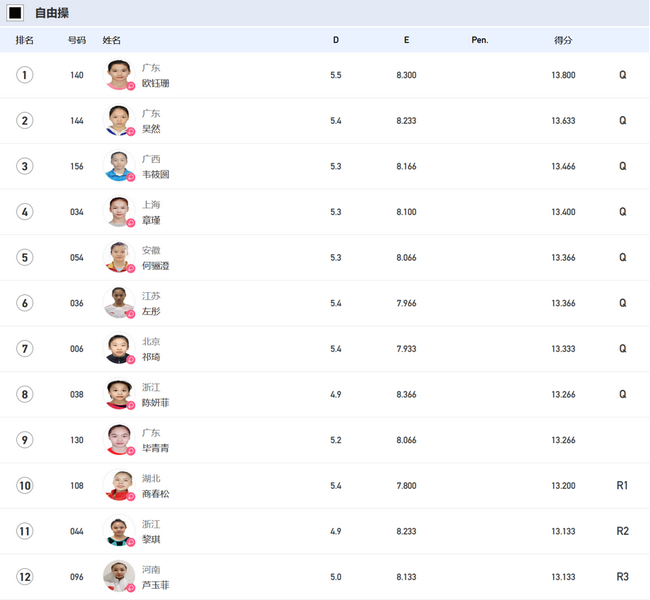Click the name 欧钰珊
The image size is (650, 600).
point(155,83)
